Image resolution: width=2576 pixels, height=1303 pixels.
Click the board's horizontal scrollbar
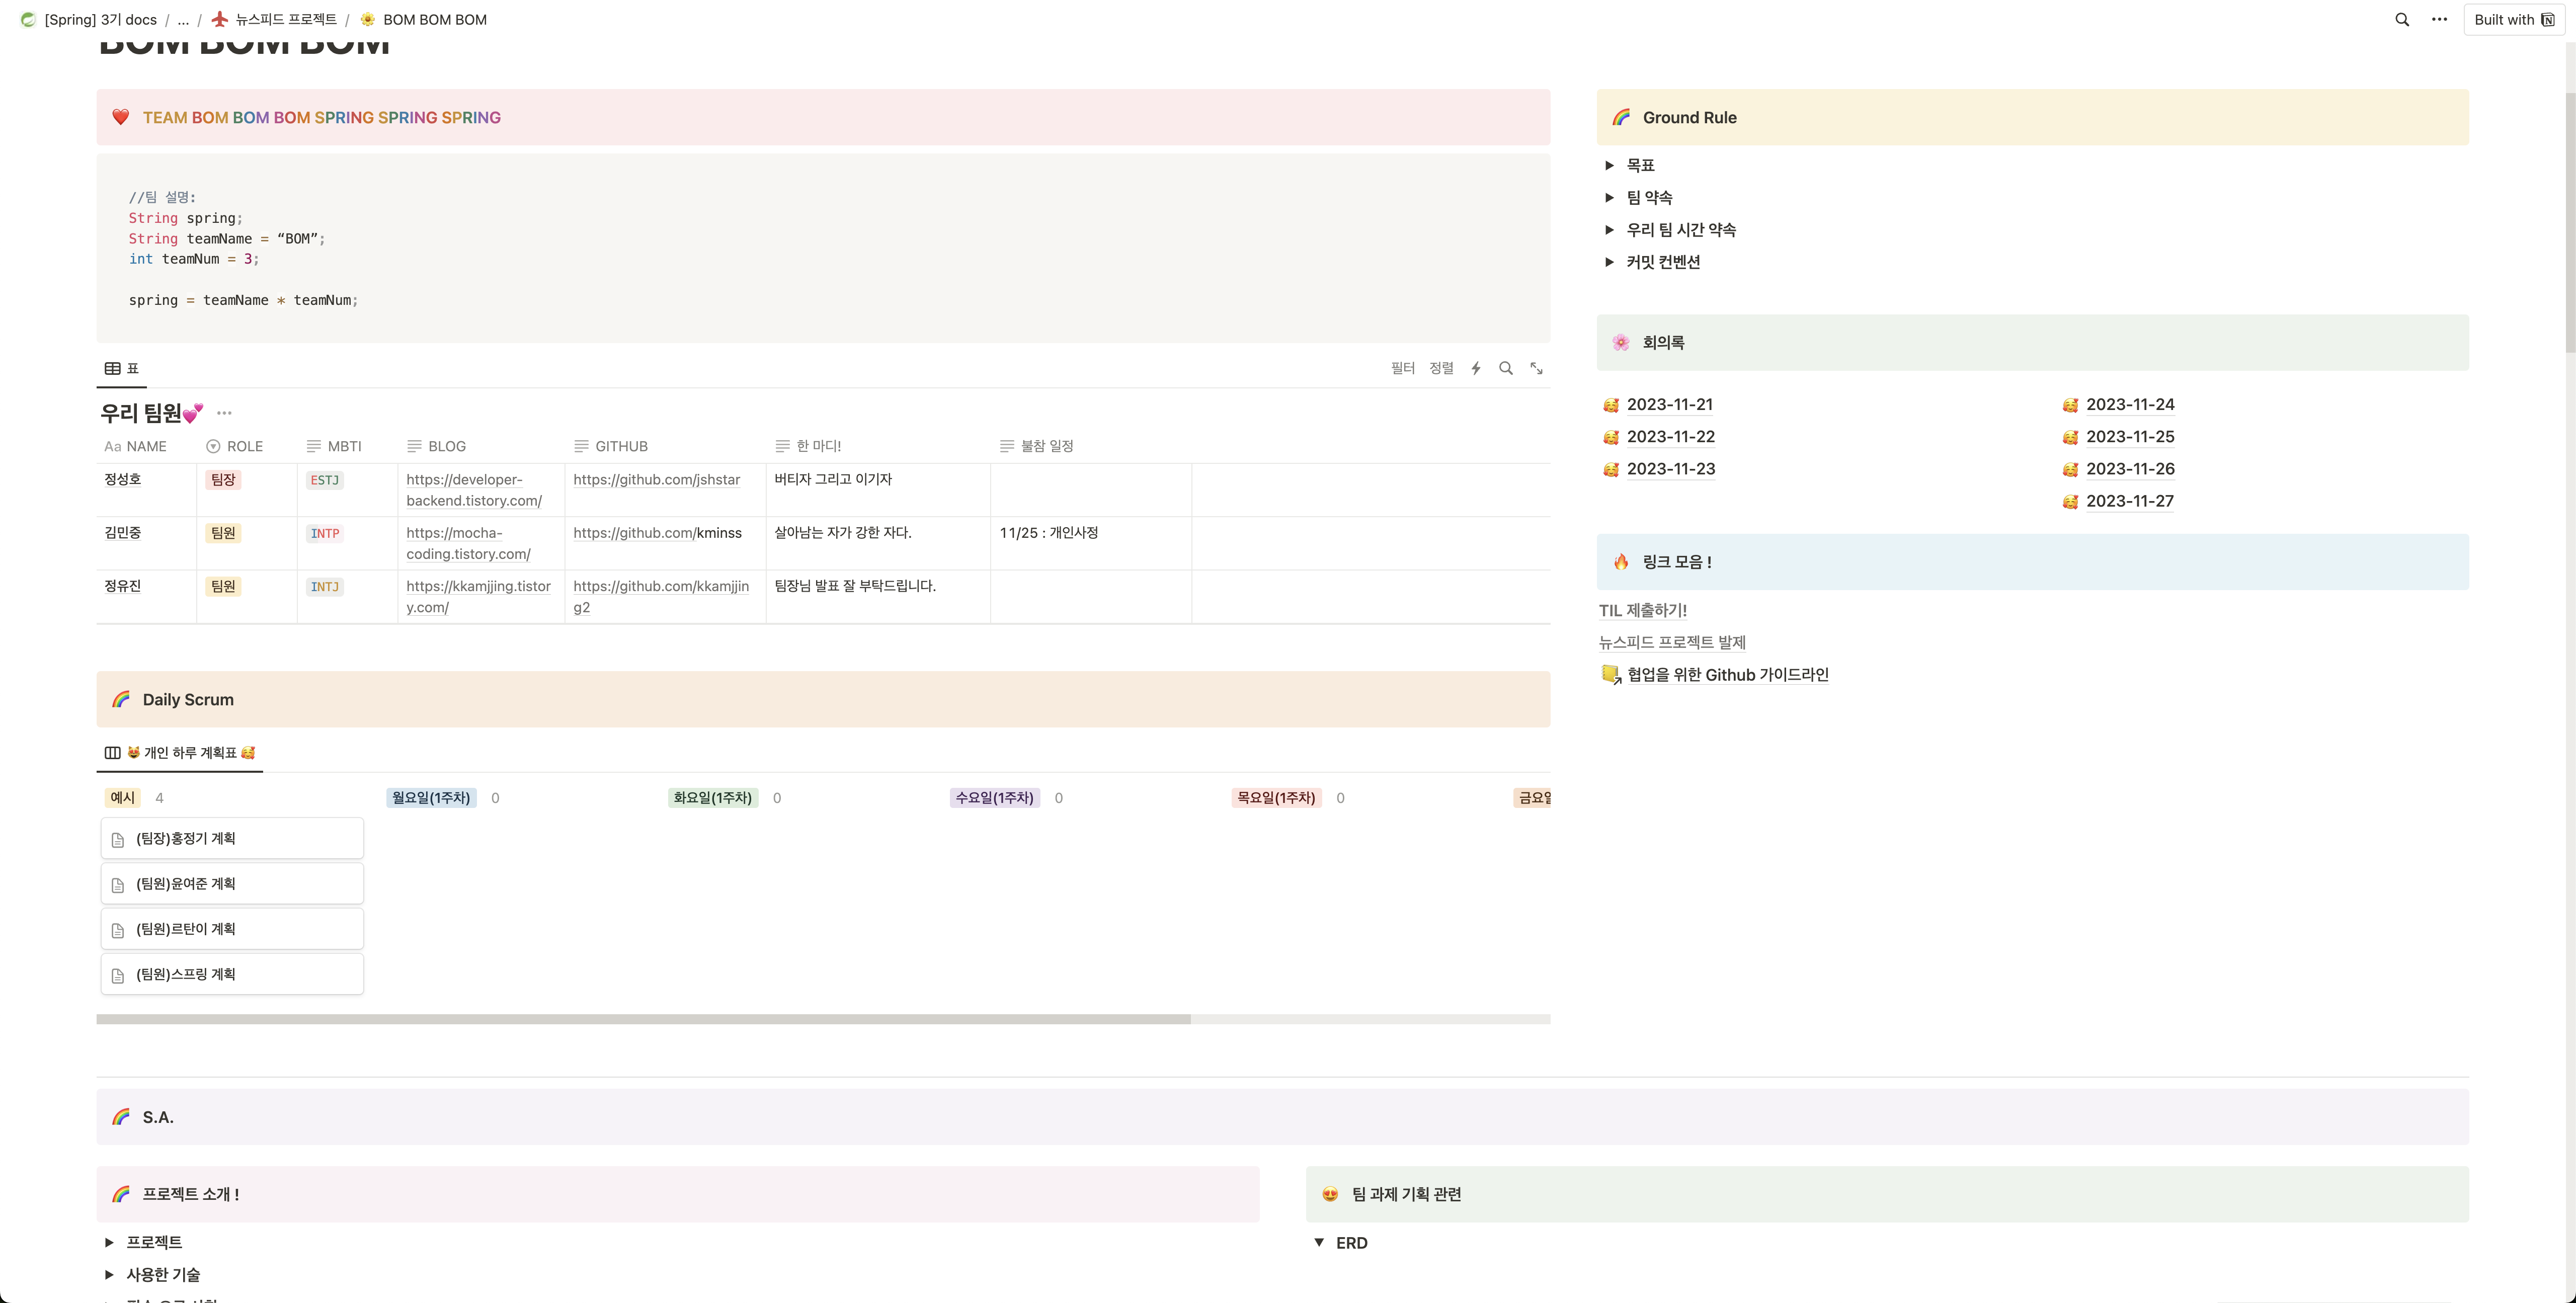(x=642, y=1020)
